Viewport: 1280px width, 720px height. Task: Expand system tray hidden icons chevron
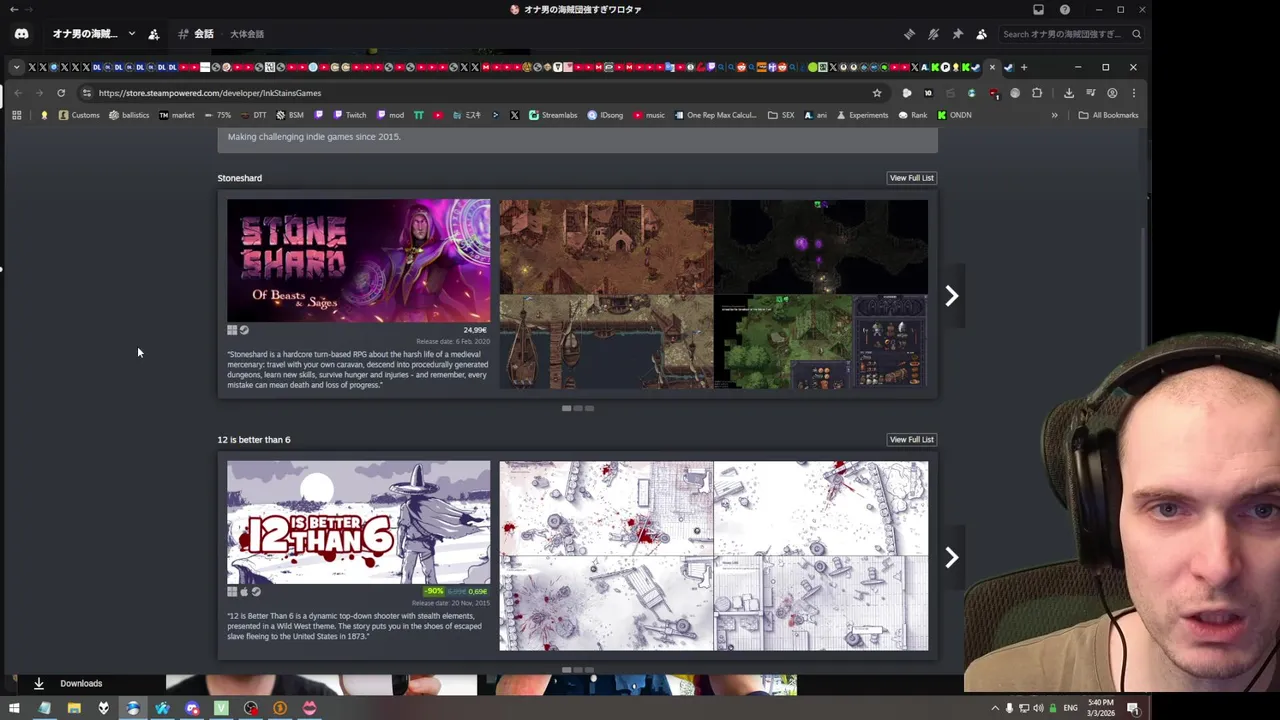pos(995,708)
